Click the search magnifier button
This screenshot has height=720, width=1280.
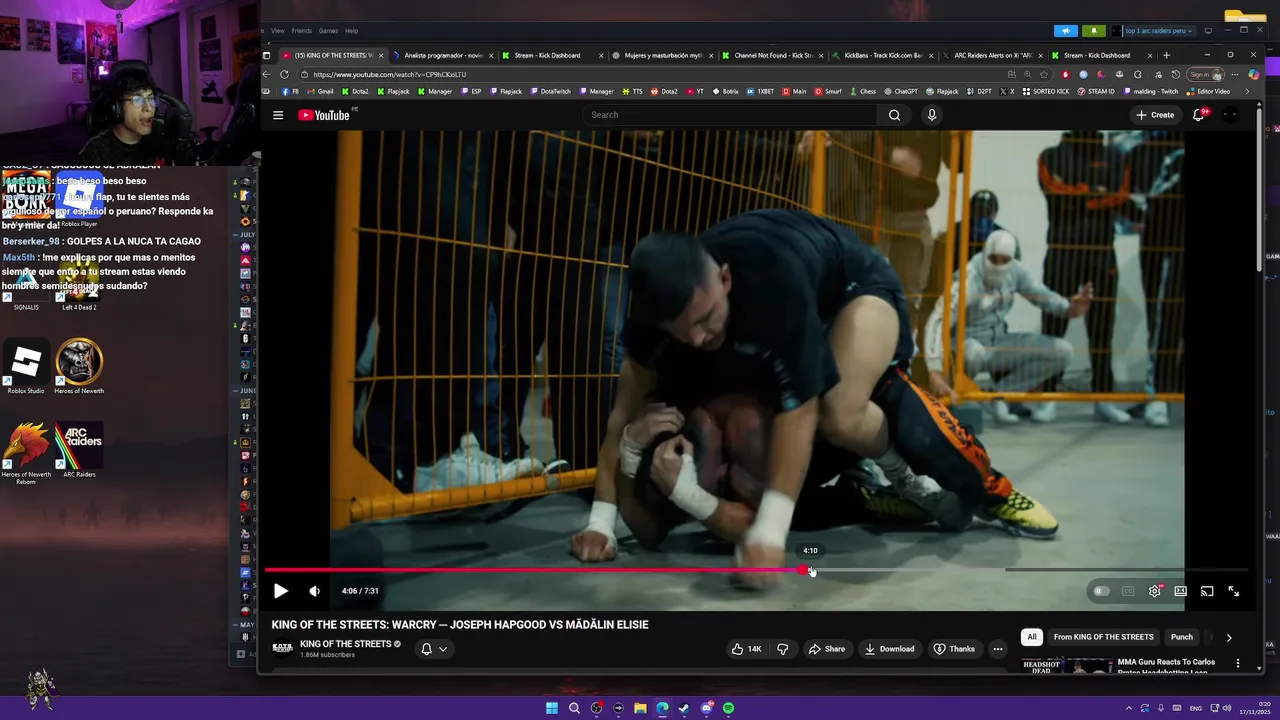[x=894, y=115]
